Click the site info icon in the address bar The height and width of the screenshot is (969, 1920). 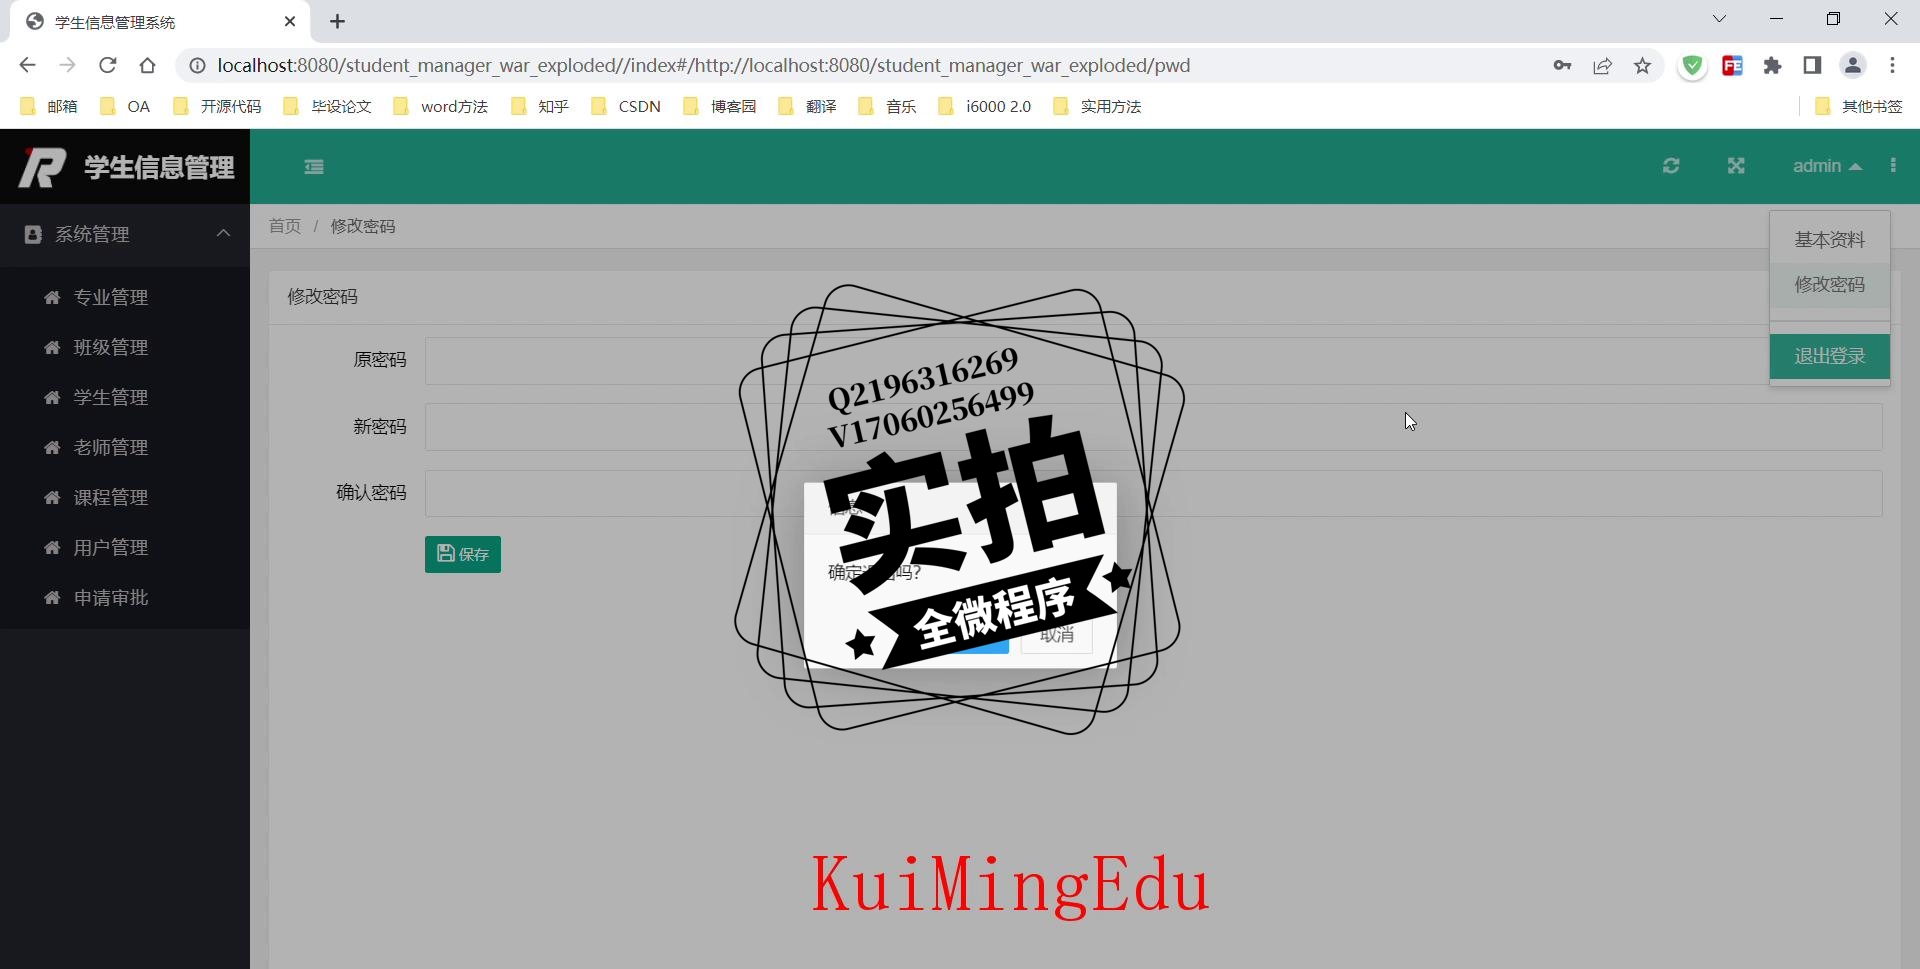coord(198,65)
